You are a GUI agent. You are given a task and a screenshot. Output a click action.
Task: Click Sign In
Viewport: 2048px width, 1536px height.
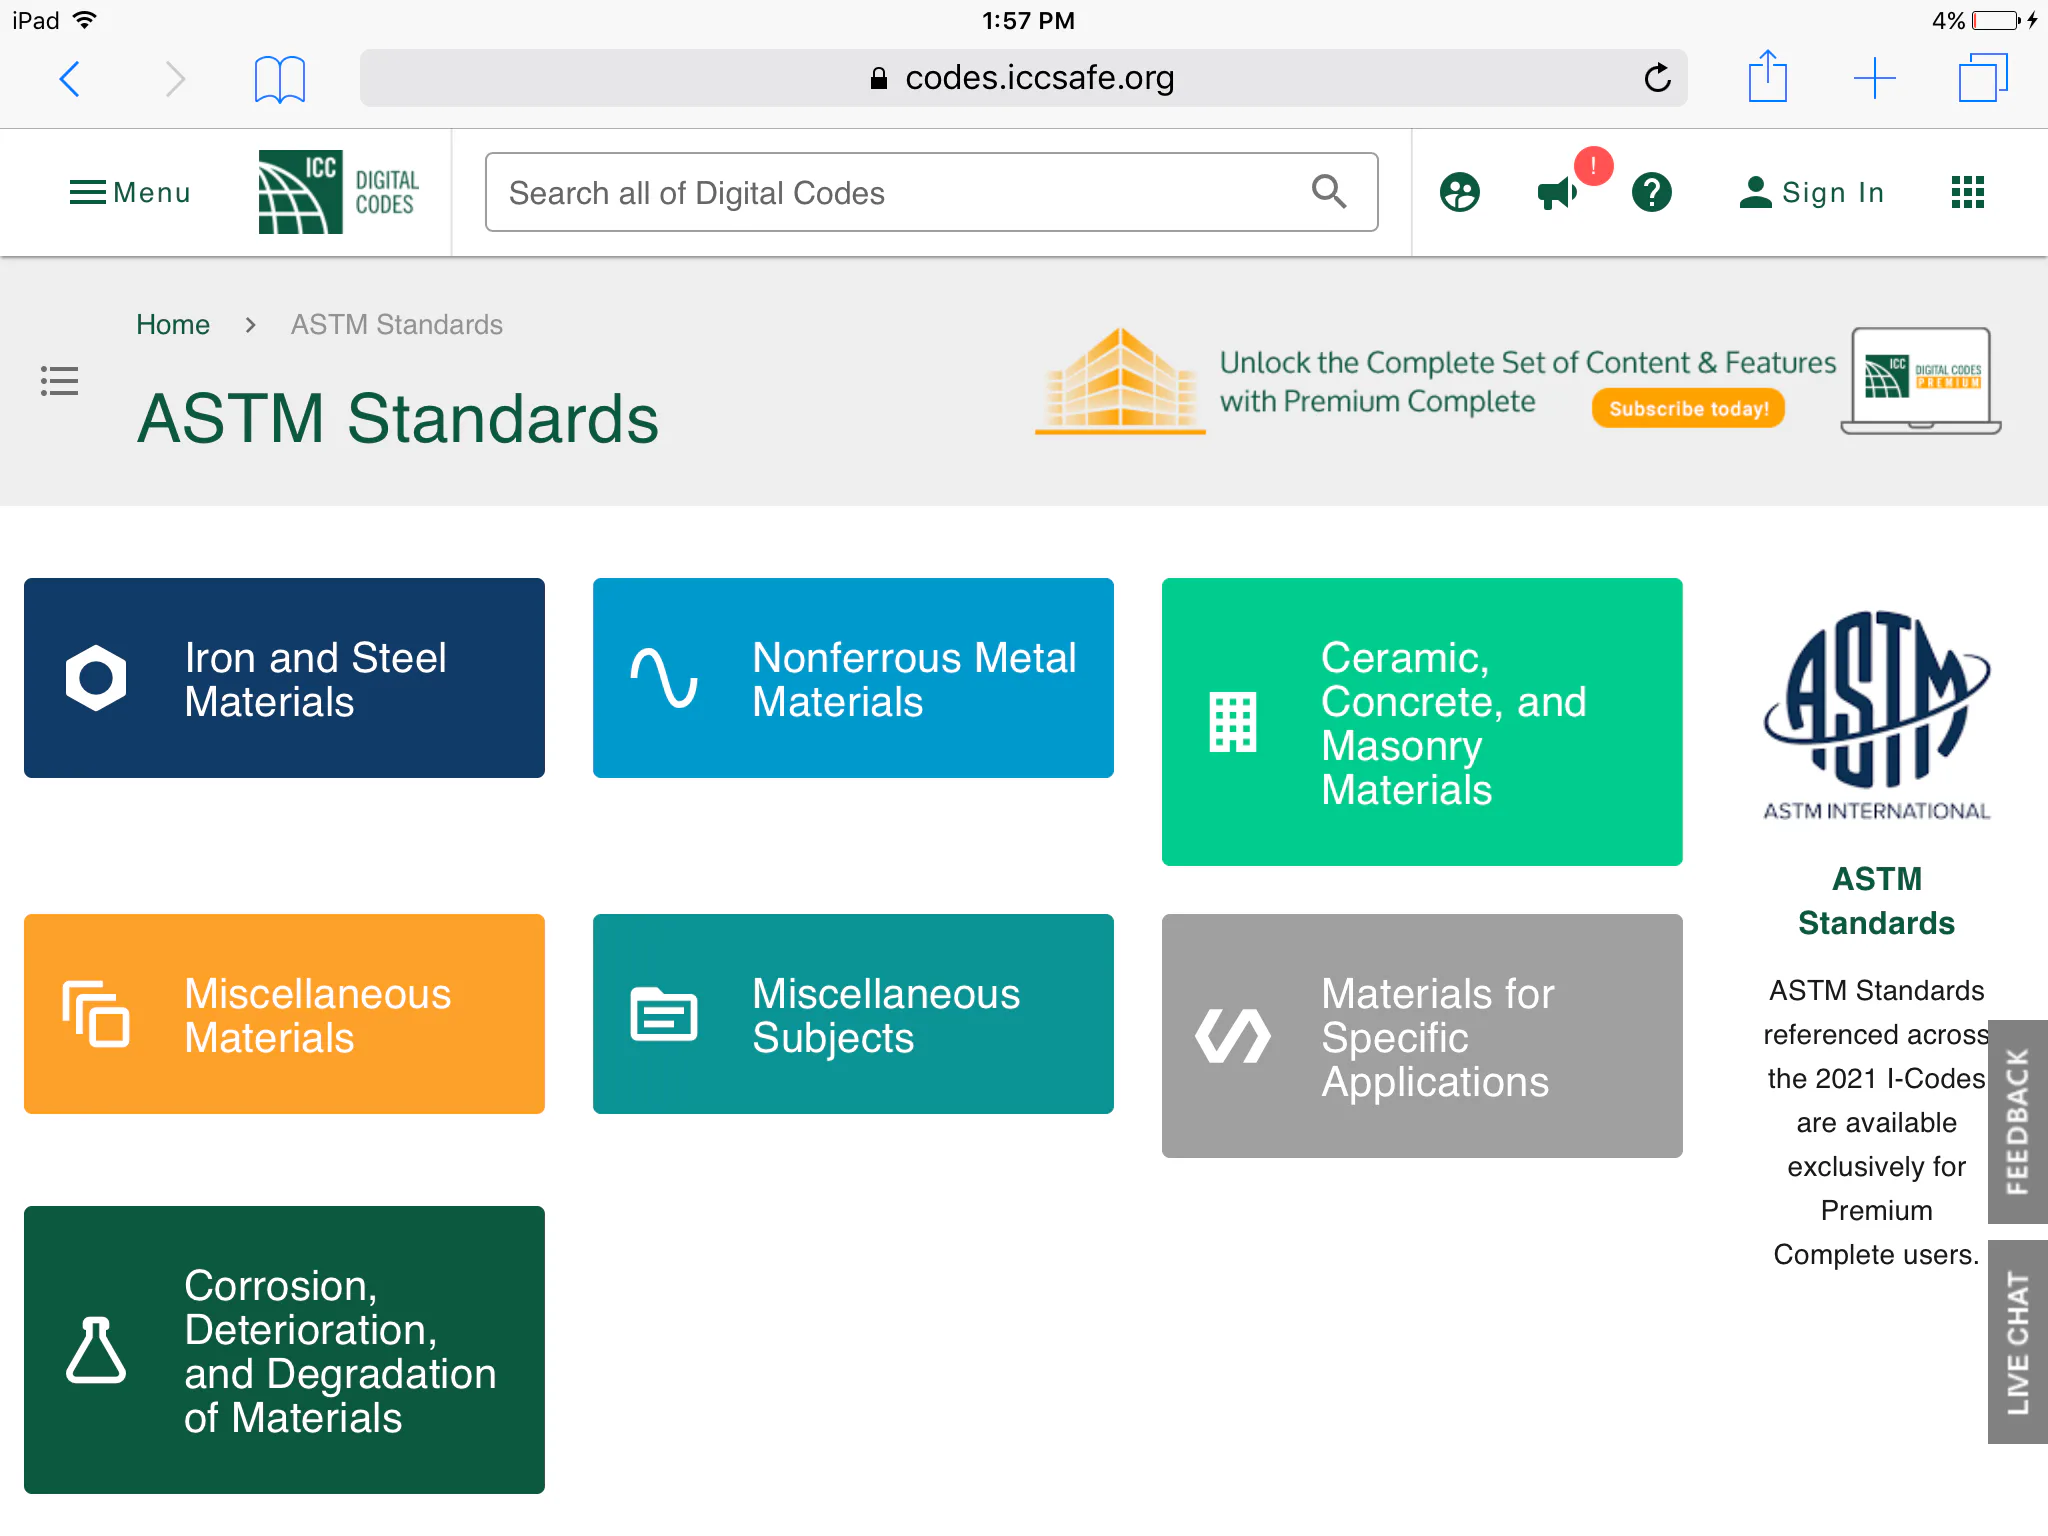point(1812,192)
